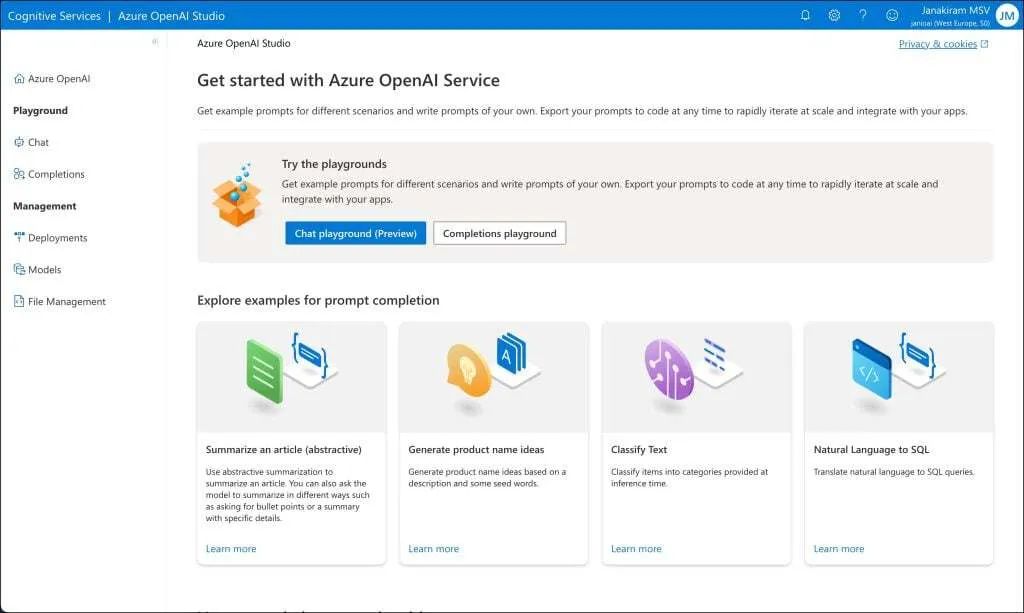The image size is (1024, 613).
Task: Open the settings gear icon
Action: pos(834,15)
